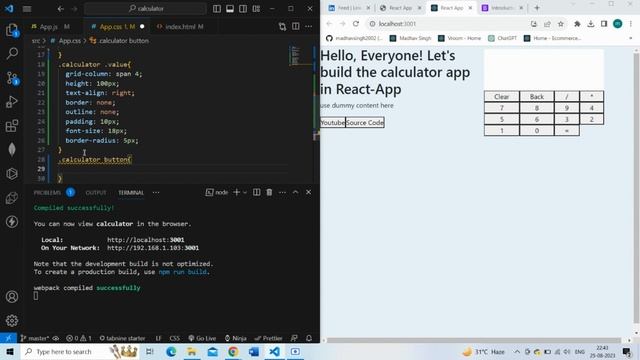This screenshot has height=360, width=640.
Task: Open the Run and Debug view
Action: (12, 101)
